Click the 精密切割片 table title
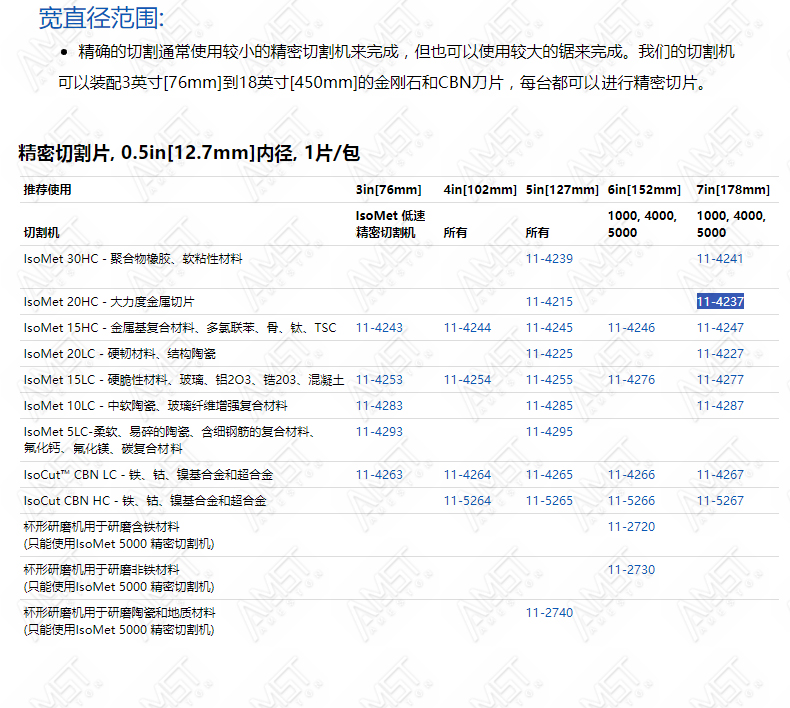Screen dimensions: 790x708 tap(189, 153)
